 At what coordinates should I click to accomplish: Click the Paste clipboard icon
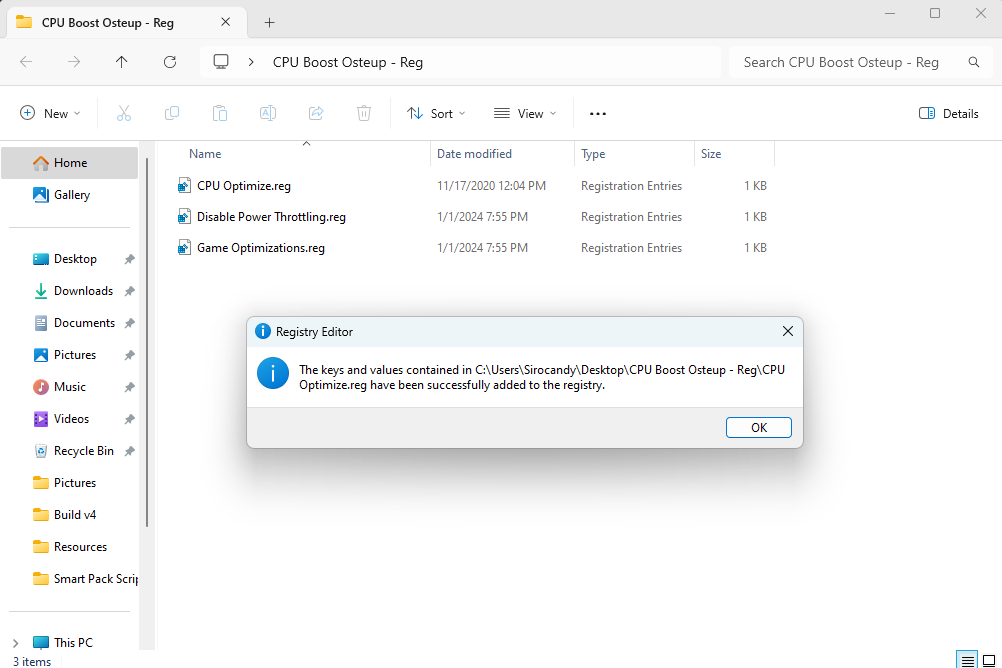click(220, 114)
